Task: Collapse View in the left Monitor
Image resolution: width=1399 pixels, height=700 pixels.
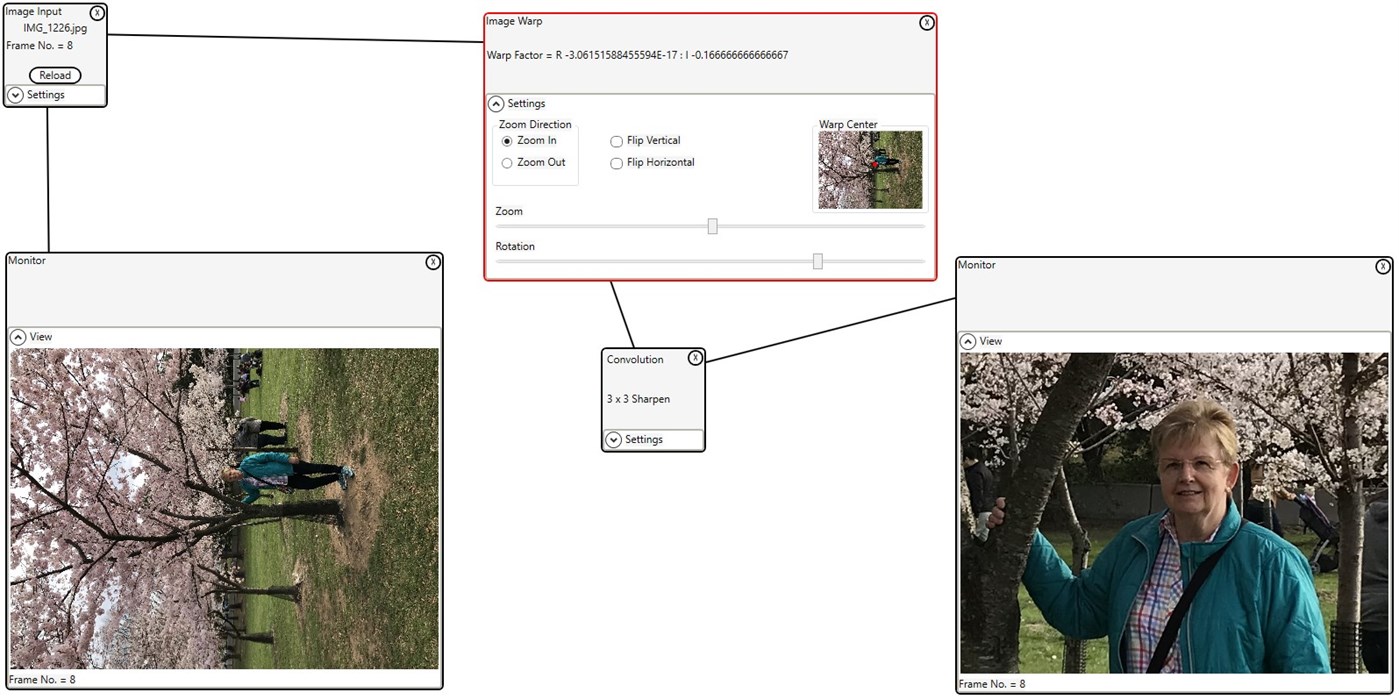Action: point(18,337)
